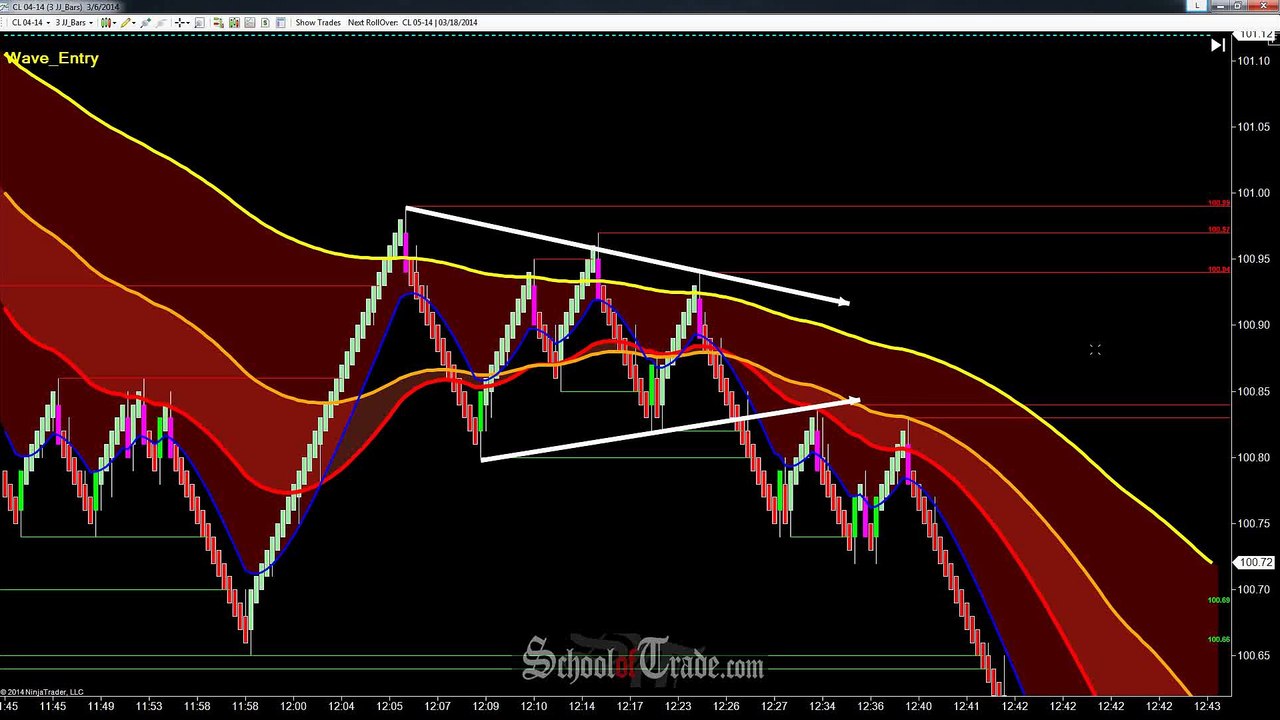Click the 12:09 time axis label
This screenshot has width=1280, height=720.
485,706
